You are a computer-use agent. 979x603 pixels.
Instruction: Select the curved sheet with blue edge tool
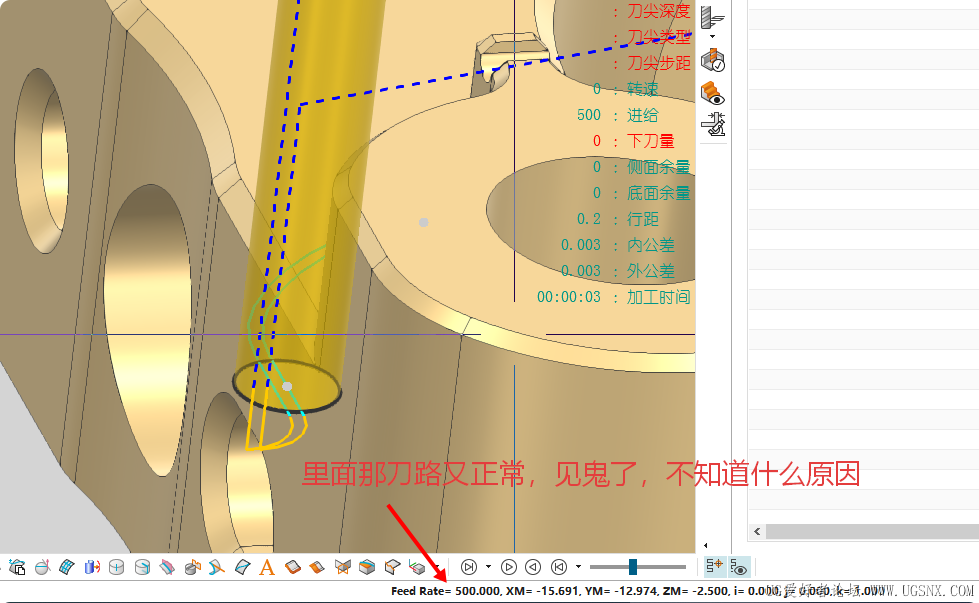point(242,567)
